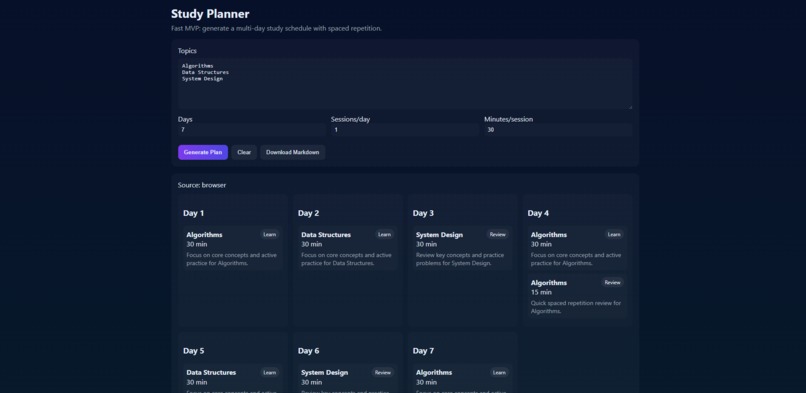Click System Design title in Day 6

pyautogui.click(x=324, y=372)
